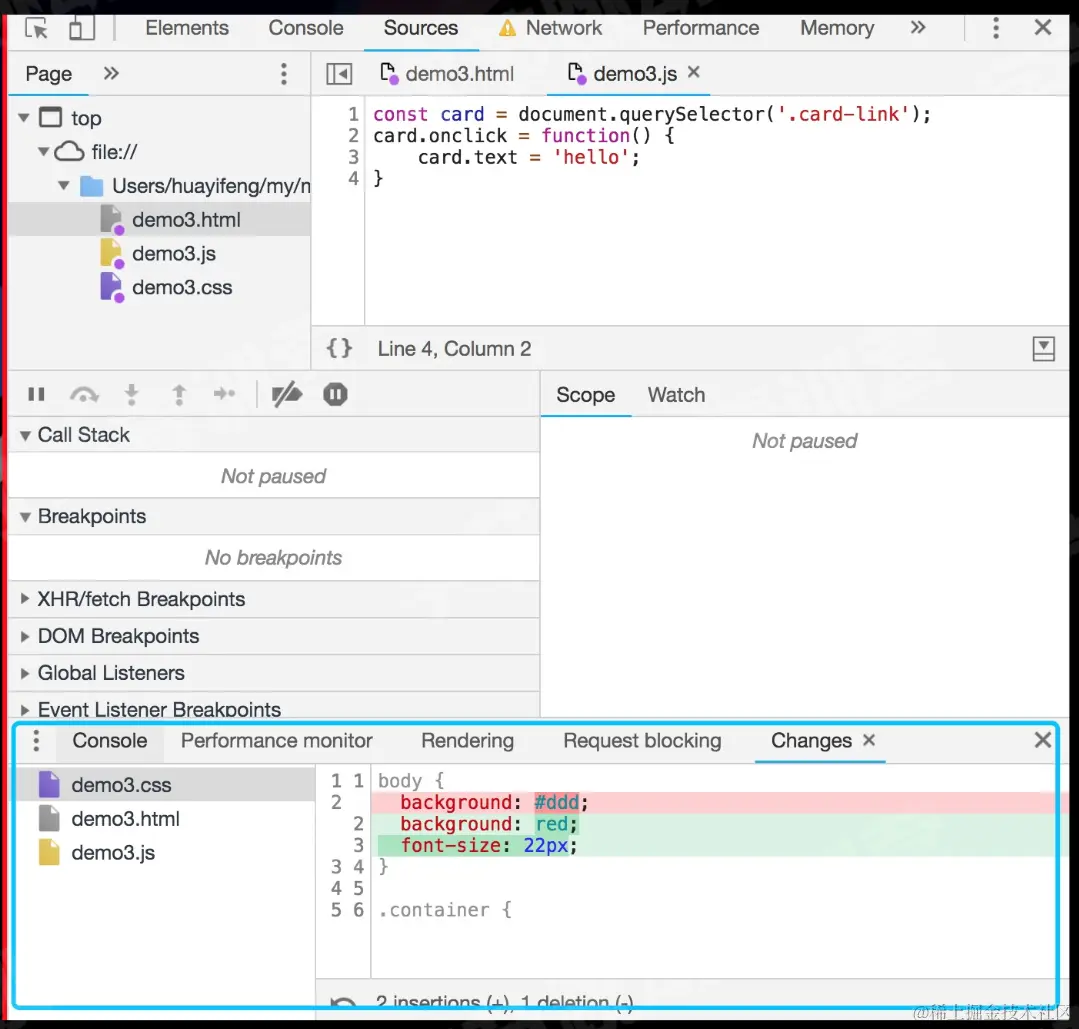Open the Memory tab
The image size is (1079, 1029).
click(837, 28)
